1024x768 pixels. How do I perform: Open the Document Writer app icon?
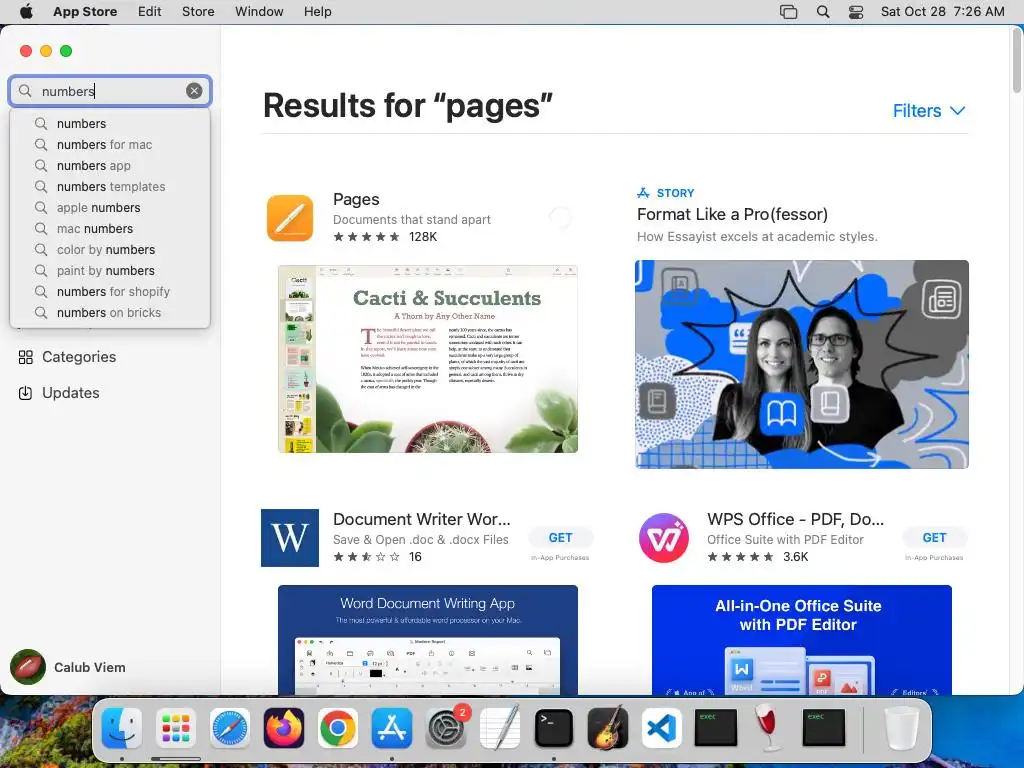coord(290,538)
